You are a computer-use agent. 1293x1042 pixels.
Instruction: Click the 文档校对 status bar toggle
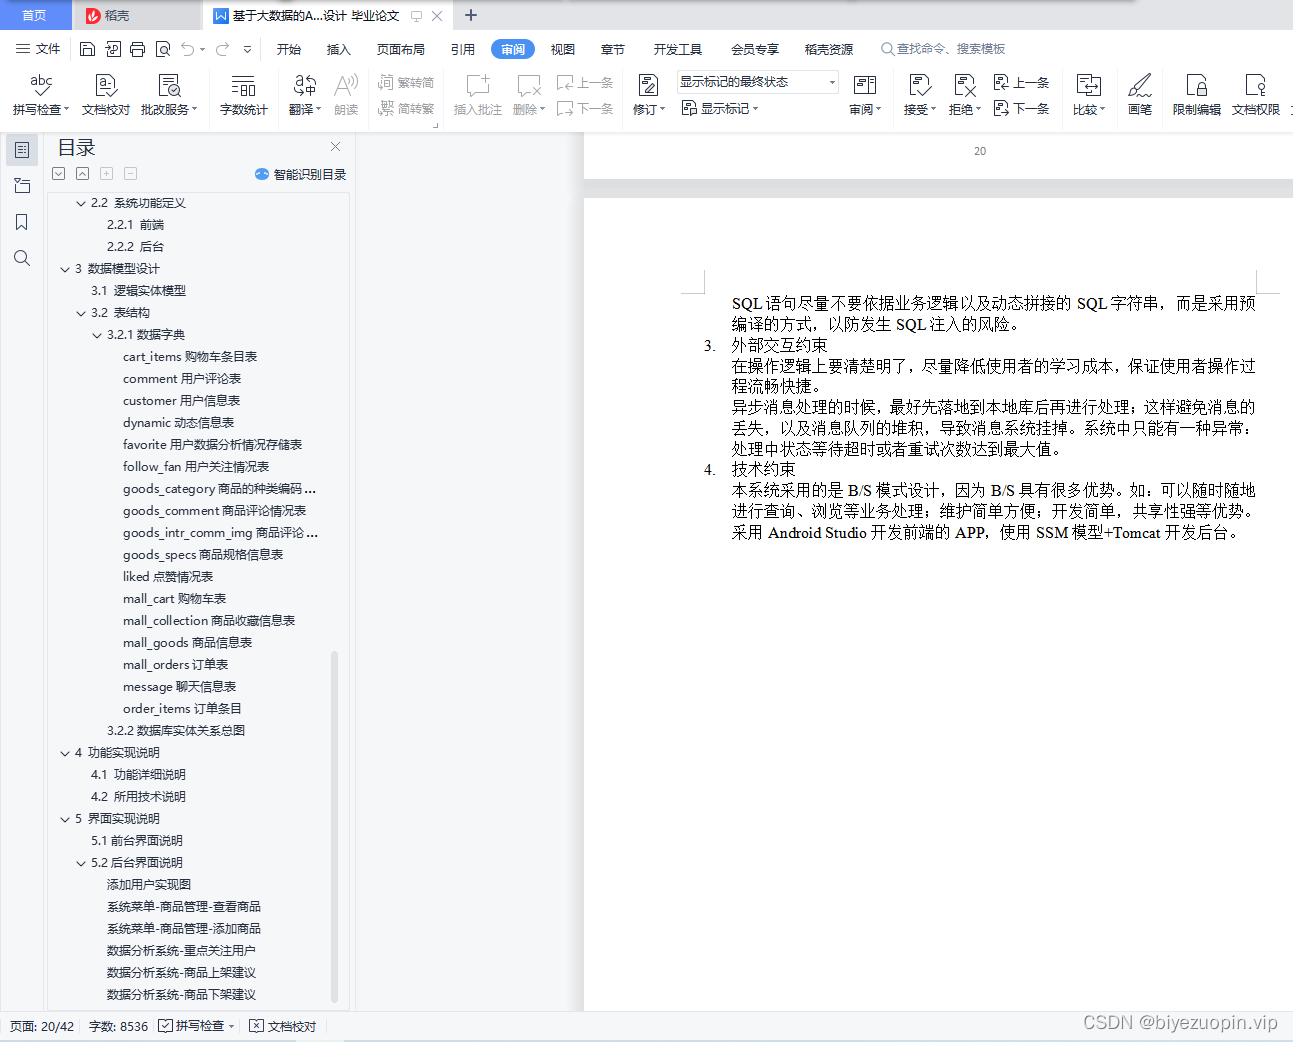click(x=283, y=1026)
